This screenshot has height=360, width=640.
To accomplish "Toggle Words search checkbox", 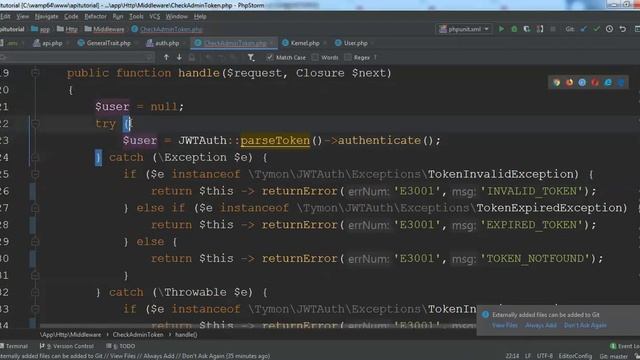I will click(x=315, y=58).
